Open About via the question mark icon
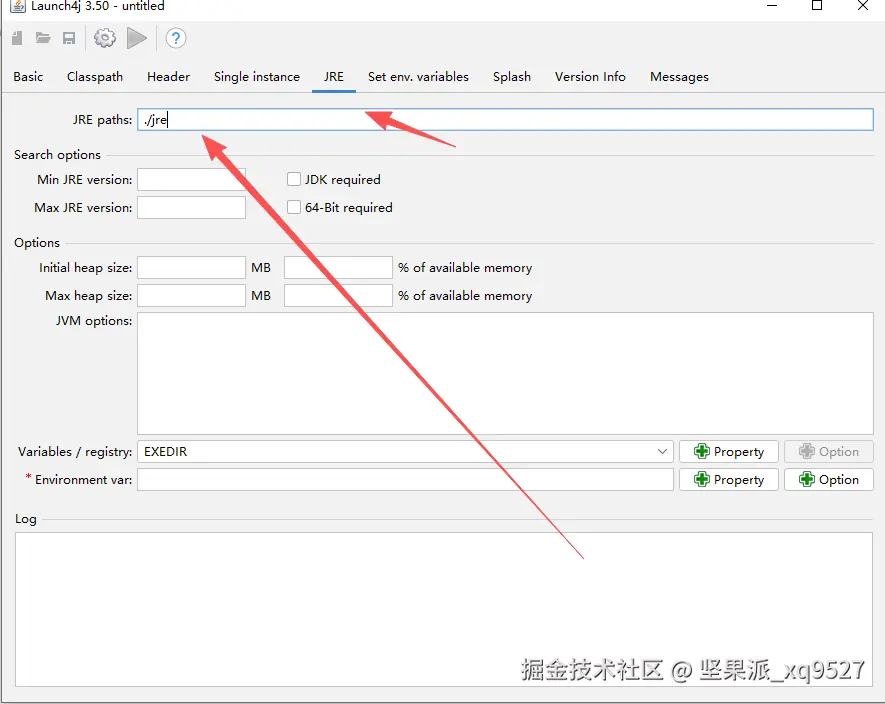Screen dimensions: 885x704 point(176,38)
